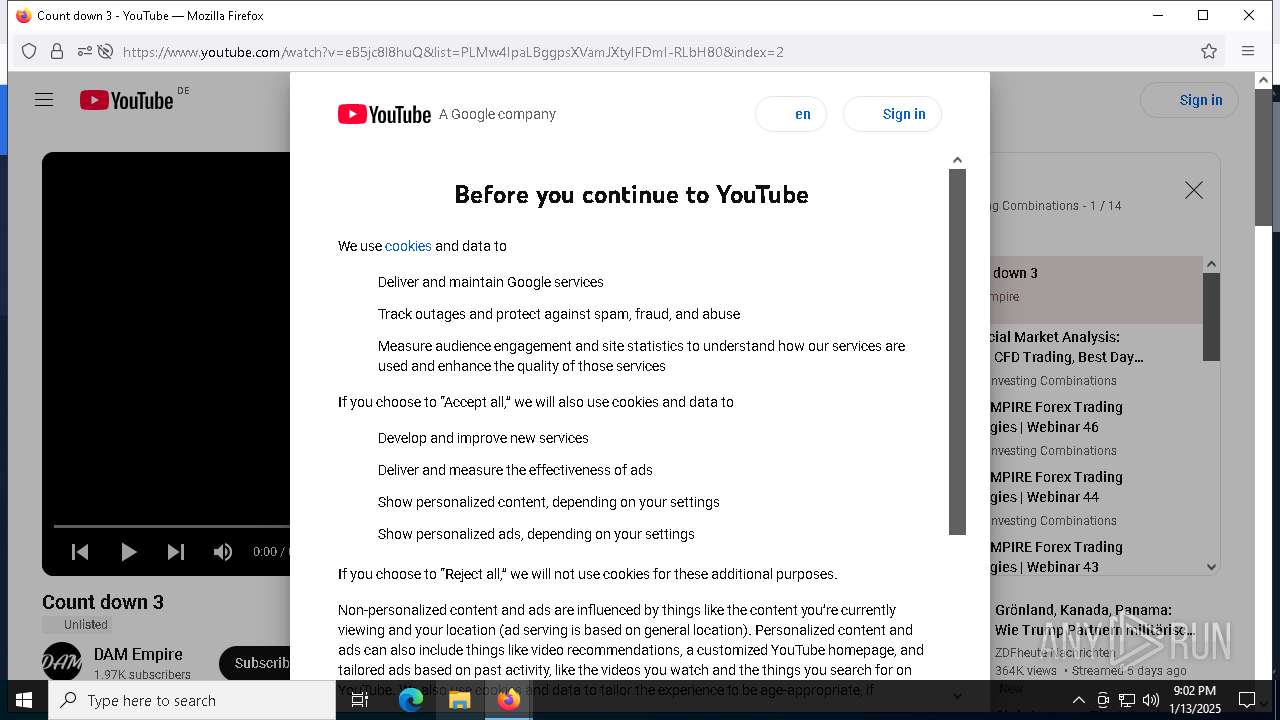Viewport: 1280px width, 720px height.
Task: Click the playlist counter showing 1 / 14
Action: [x=1106, y=206]
